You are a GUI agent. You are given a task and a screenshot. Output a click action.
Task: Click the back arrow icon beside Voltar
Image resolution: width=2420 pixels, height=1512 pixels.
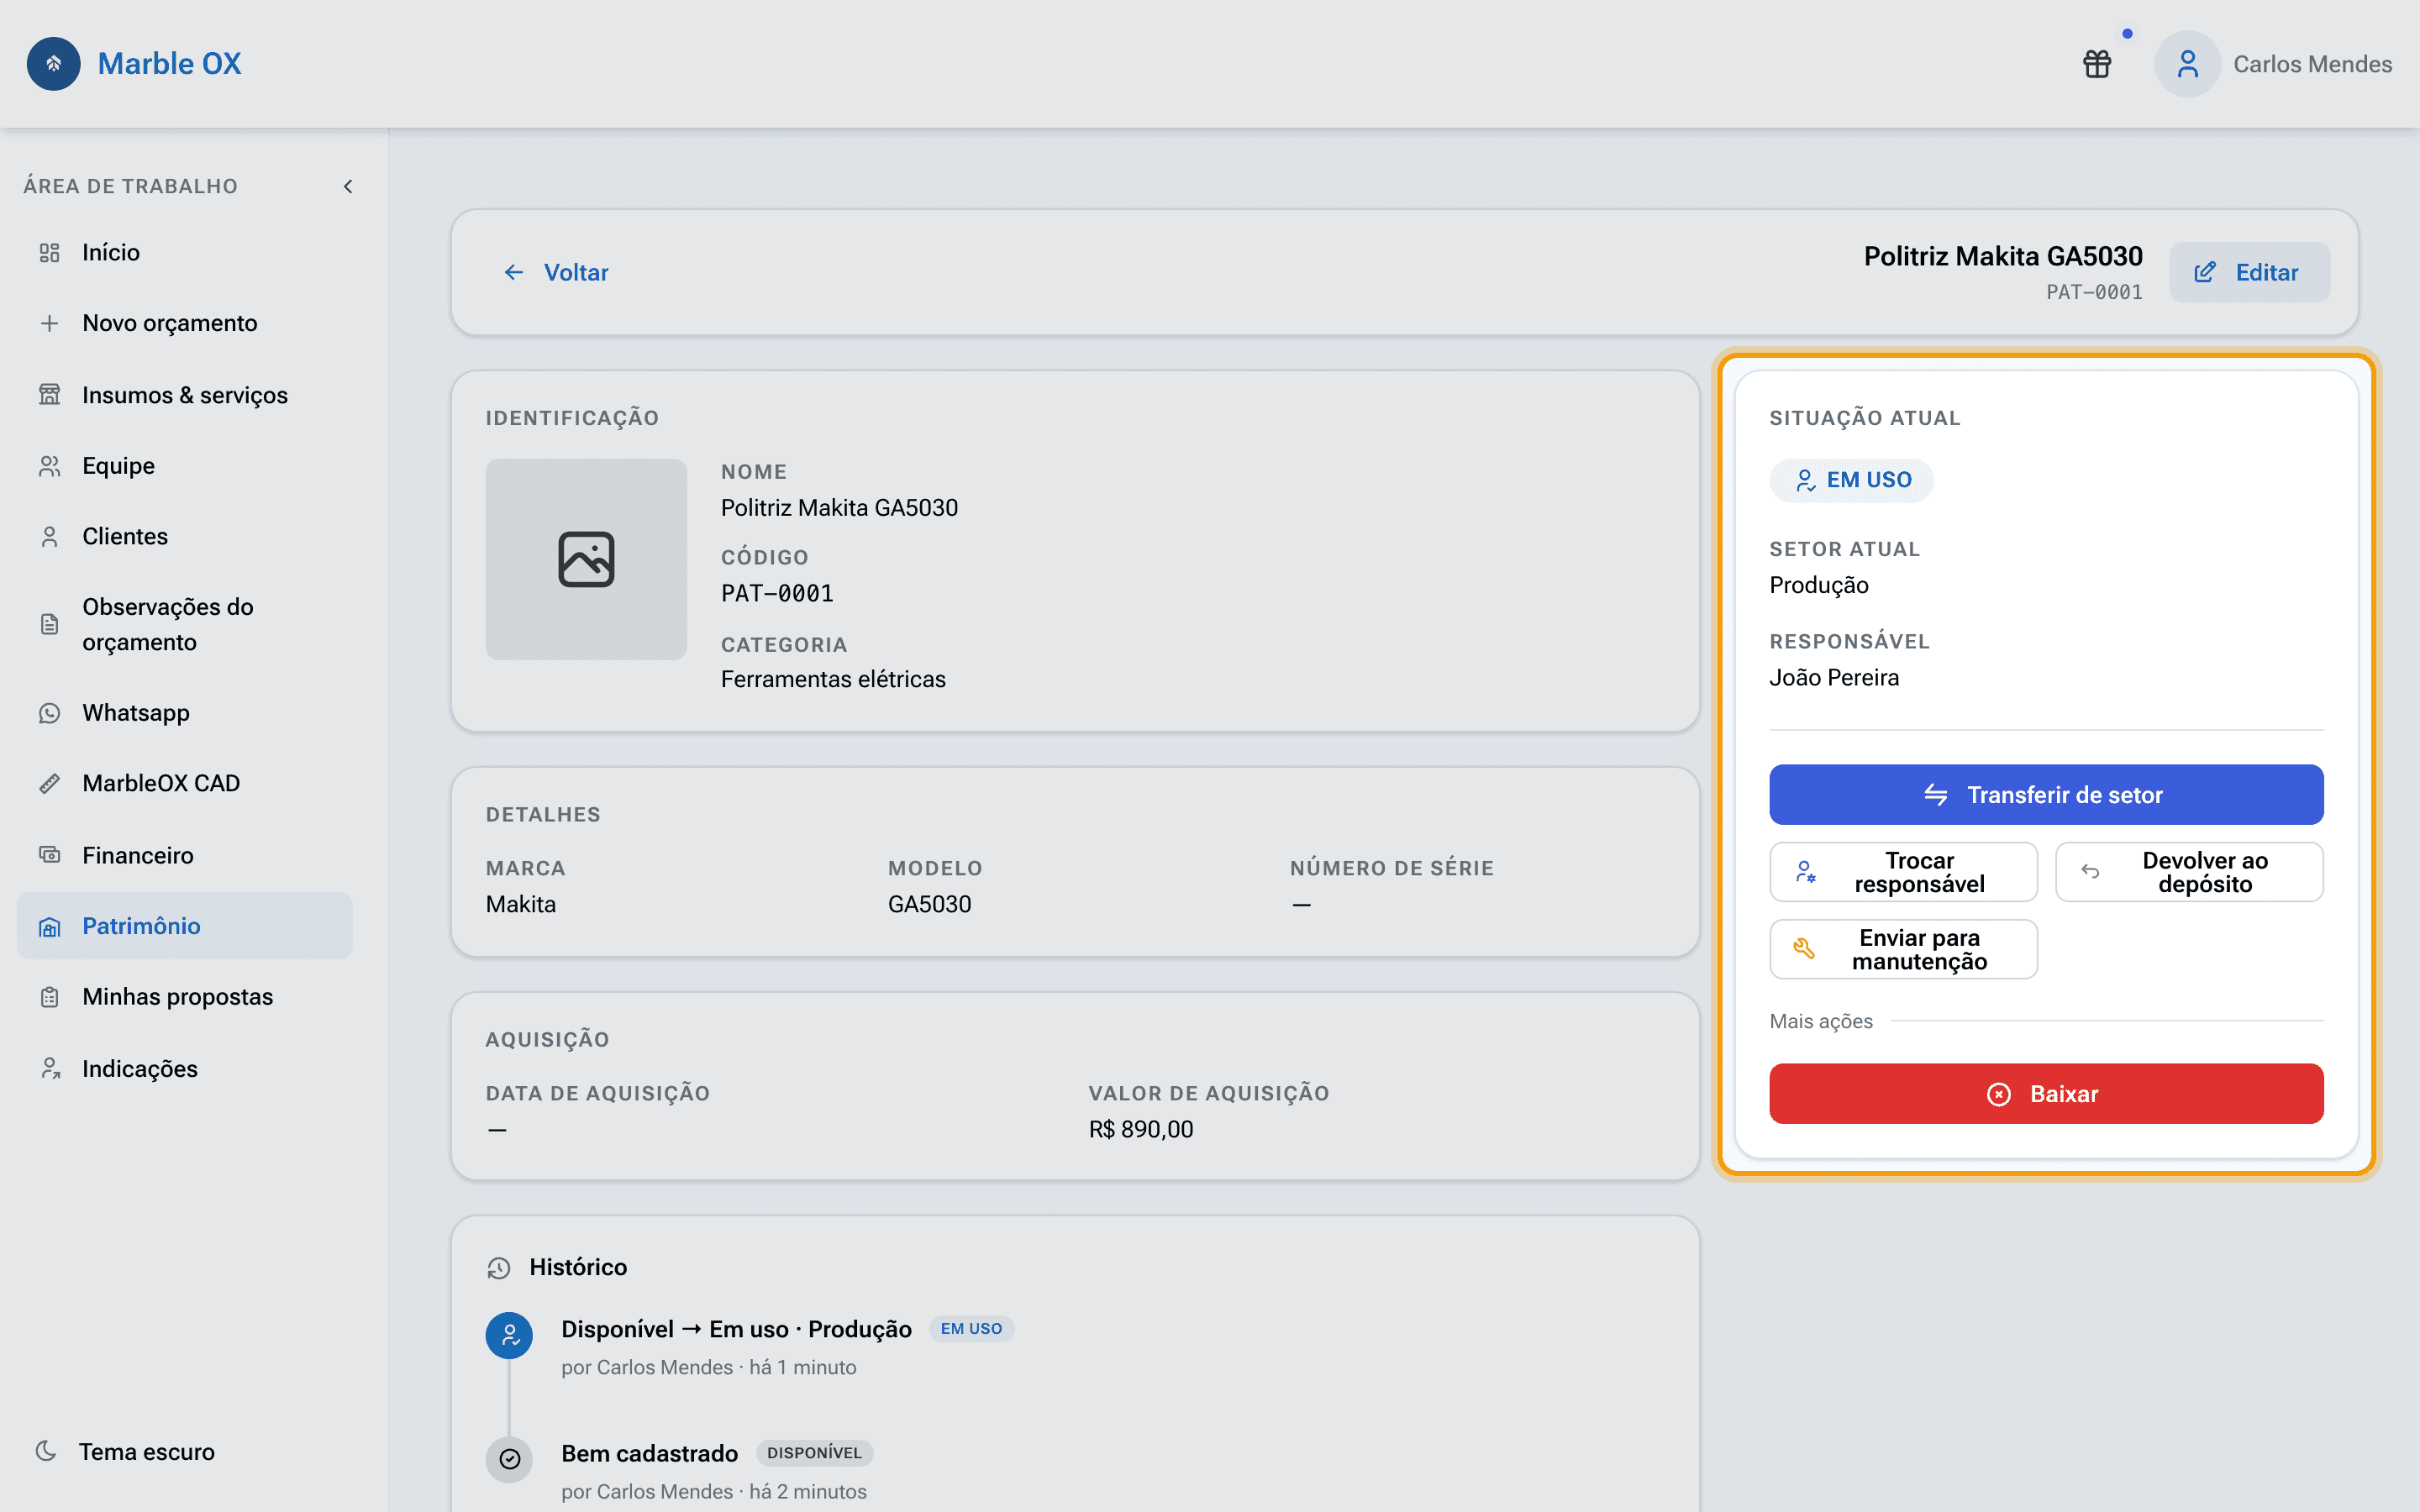coord(514,272)
